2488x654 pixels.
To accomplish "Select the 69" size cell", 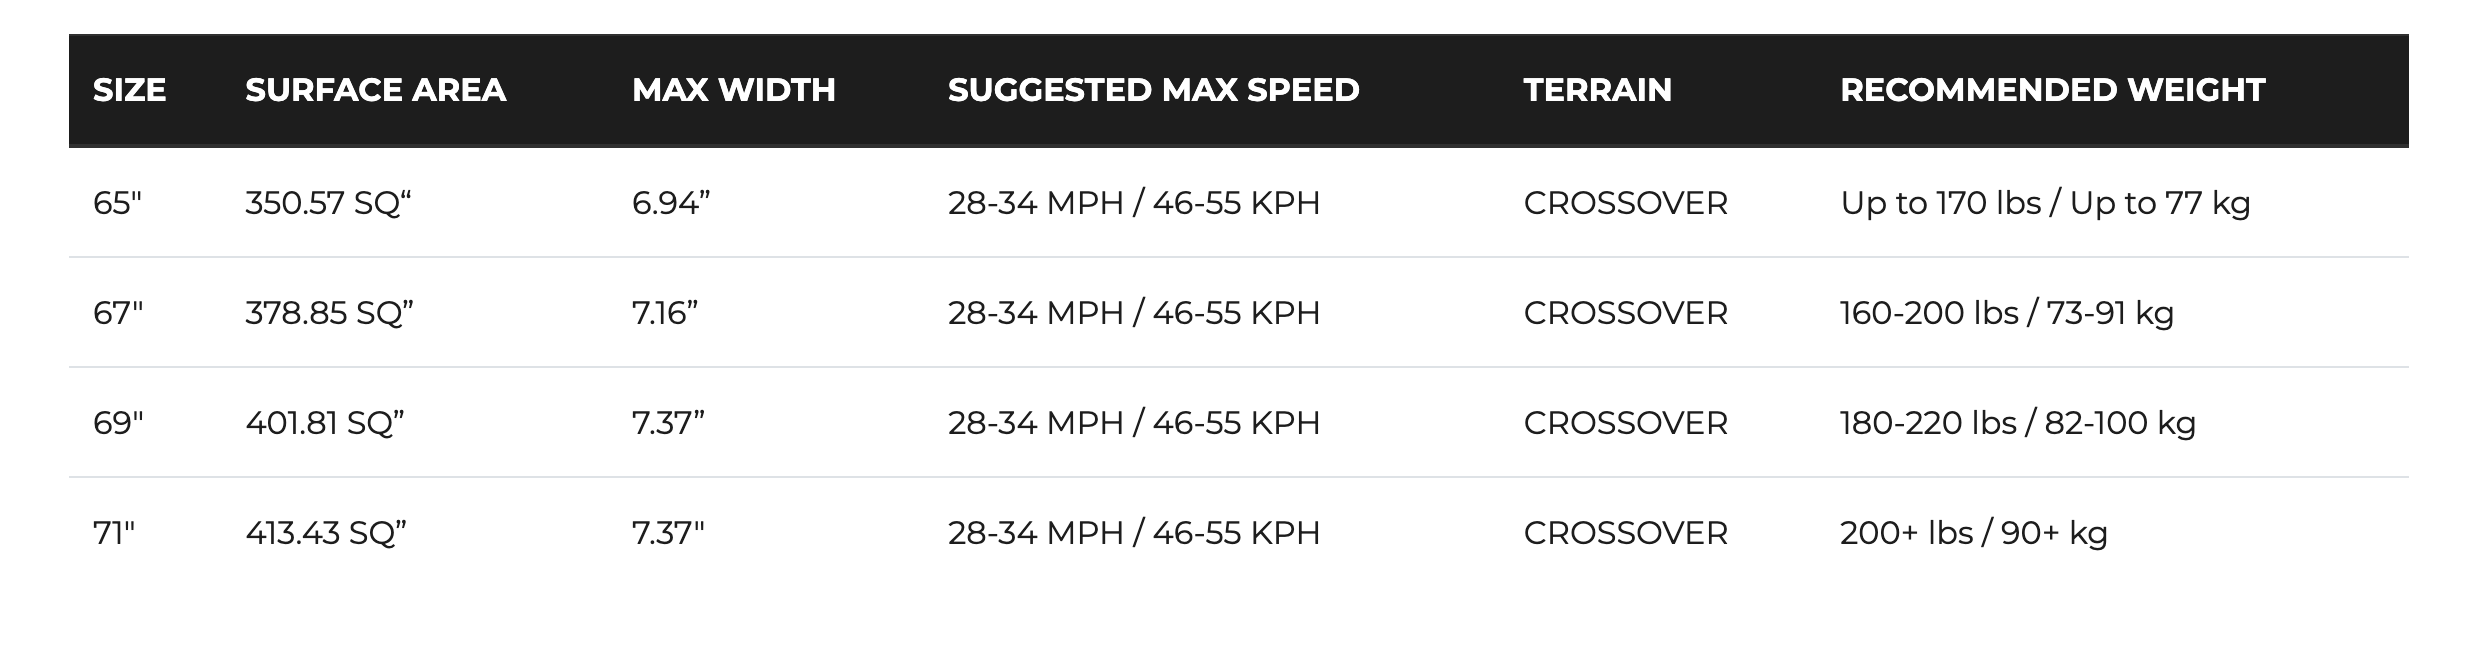I will coord(118,423).
